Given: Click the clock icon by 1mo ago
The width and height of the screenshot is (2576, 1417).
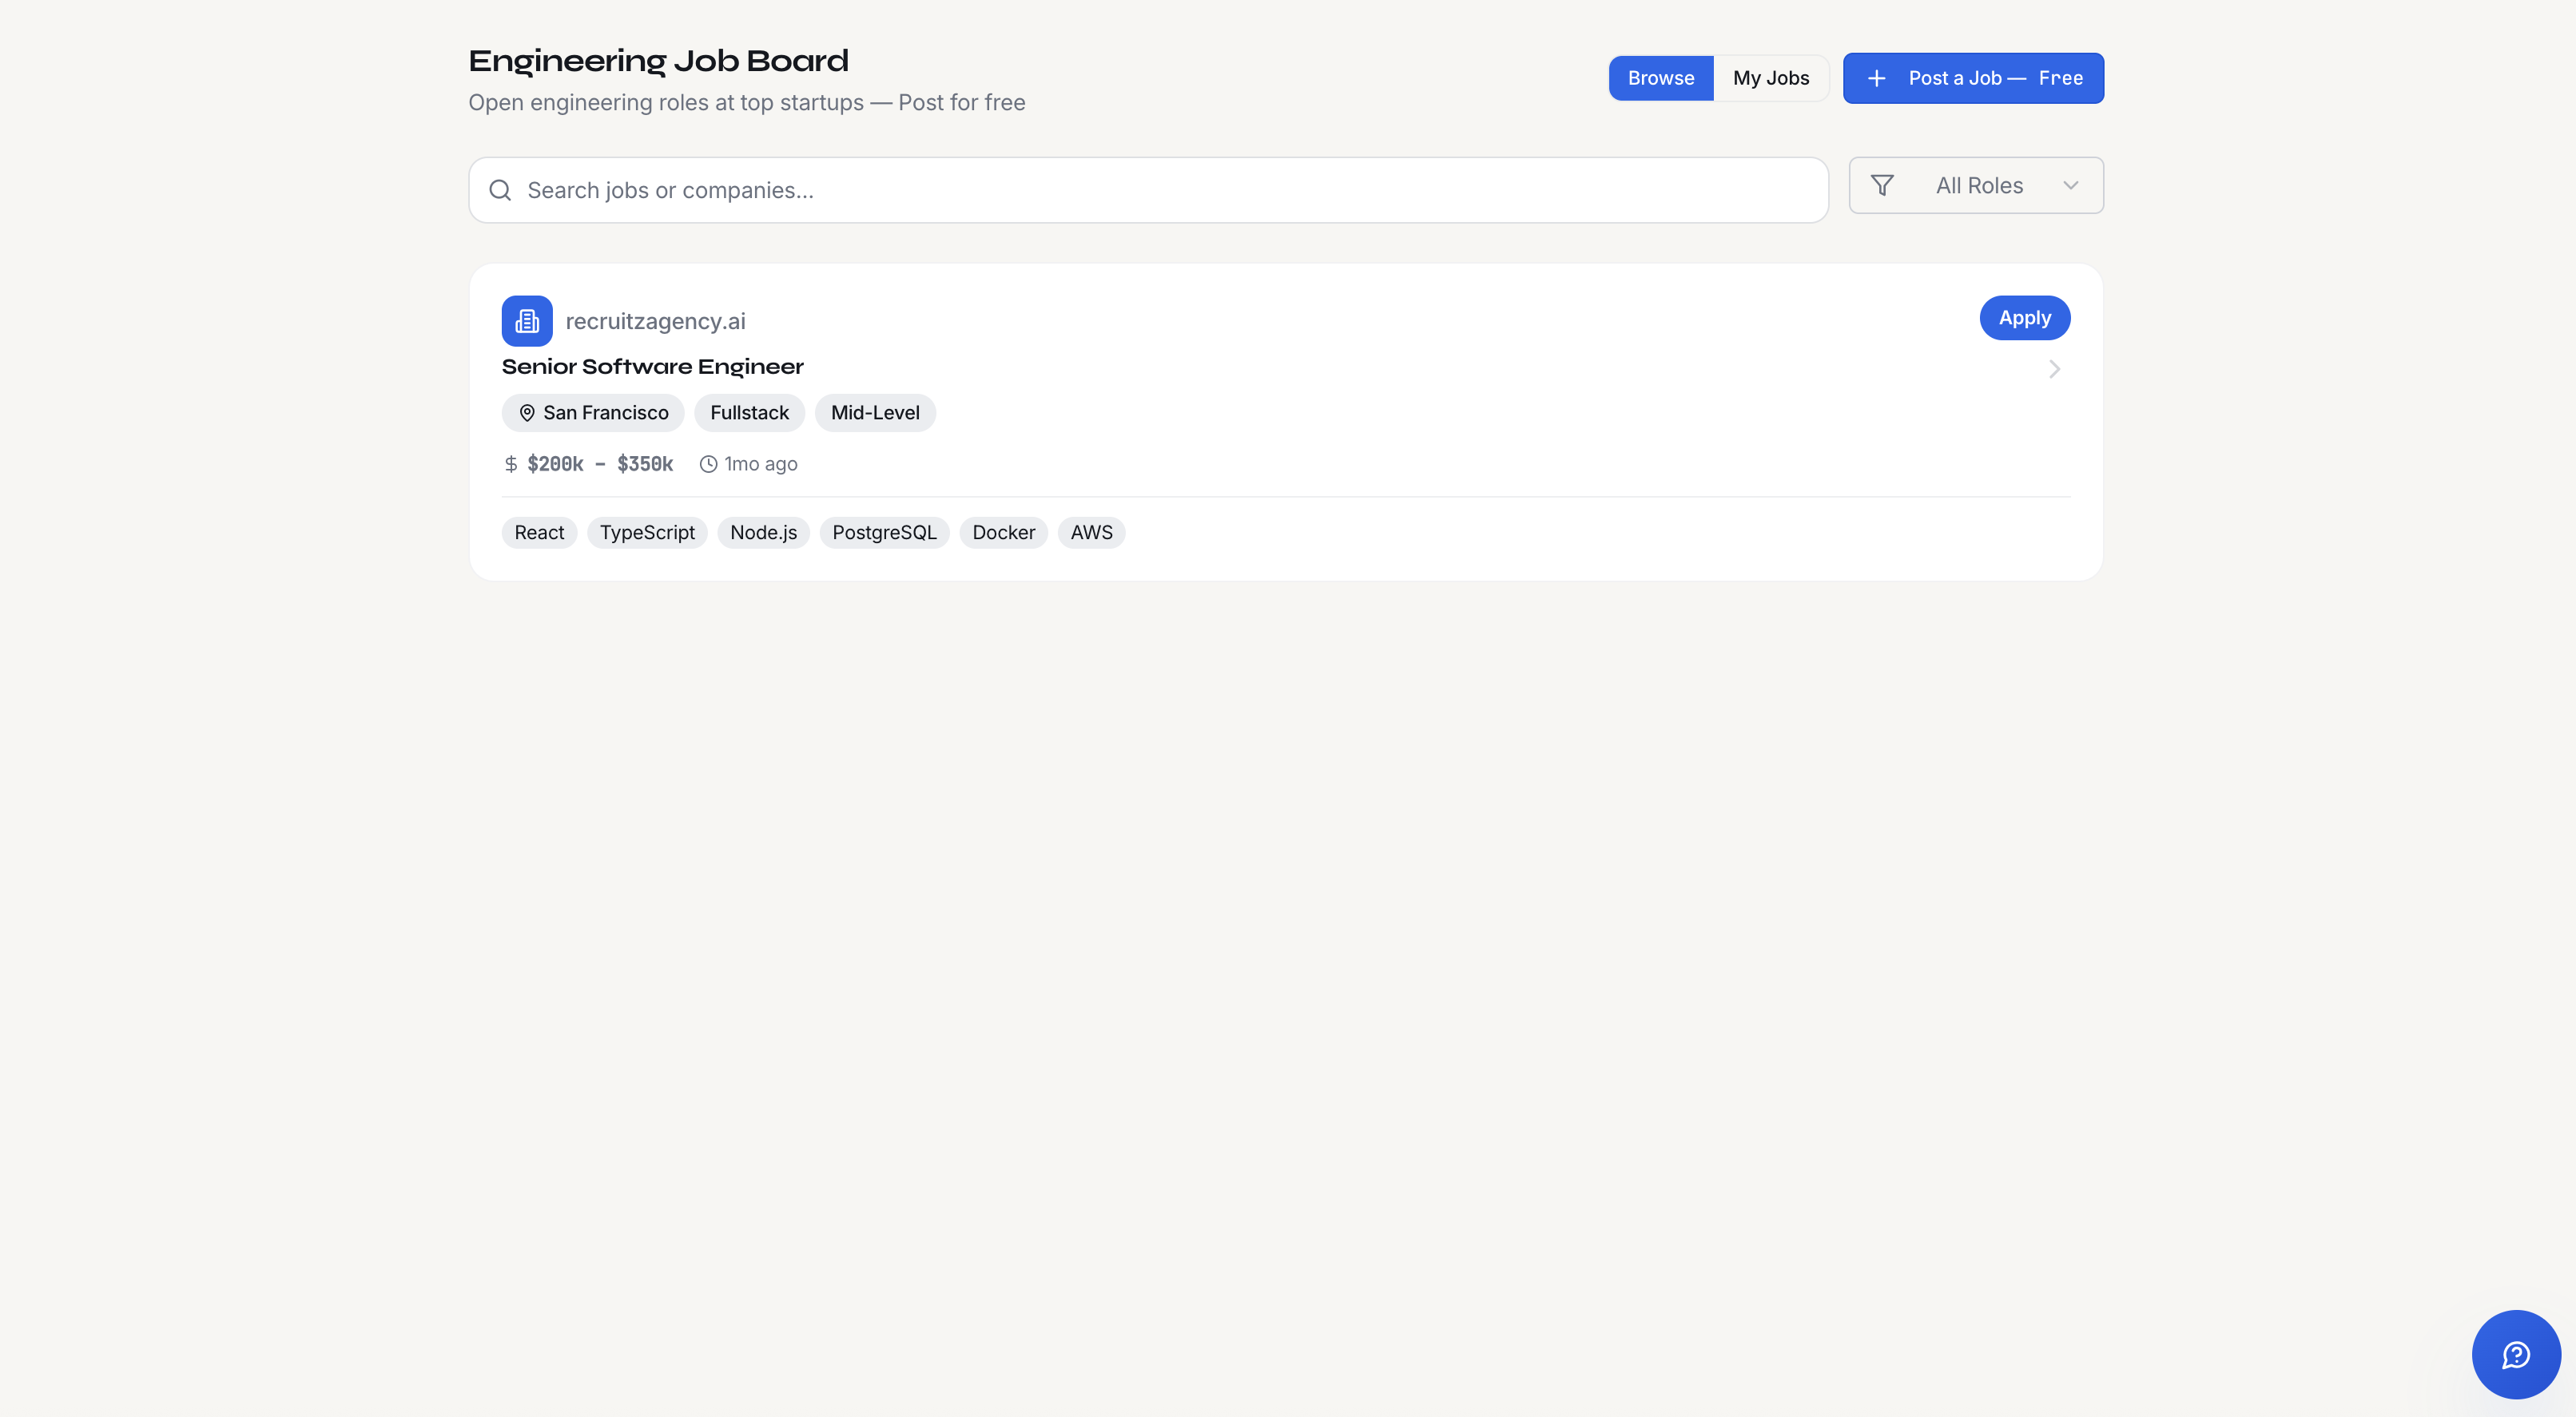Looking at the screenshot, I should [708, 464].
